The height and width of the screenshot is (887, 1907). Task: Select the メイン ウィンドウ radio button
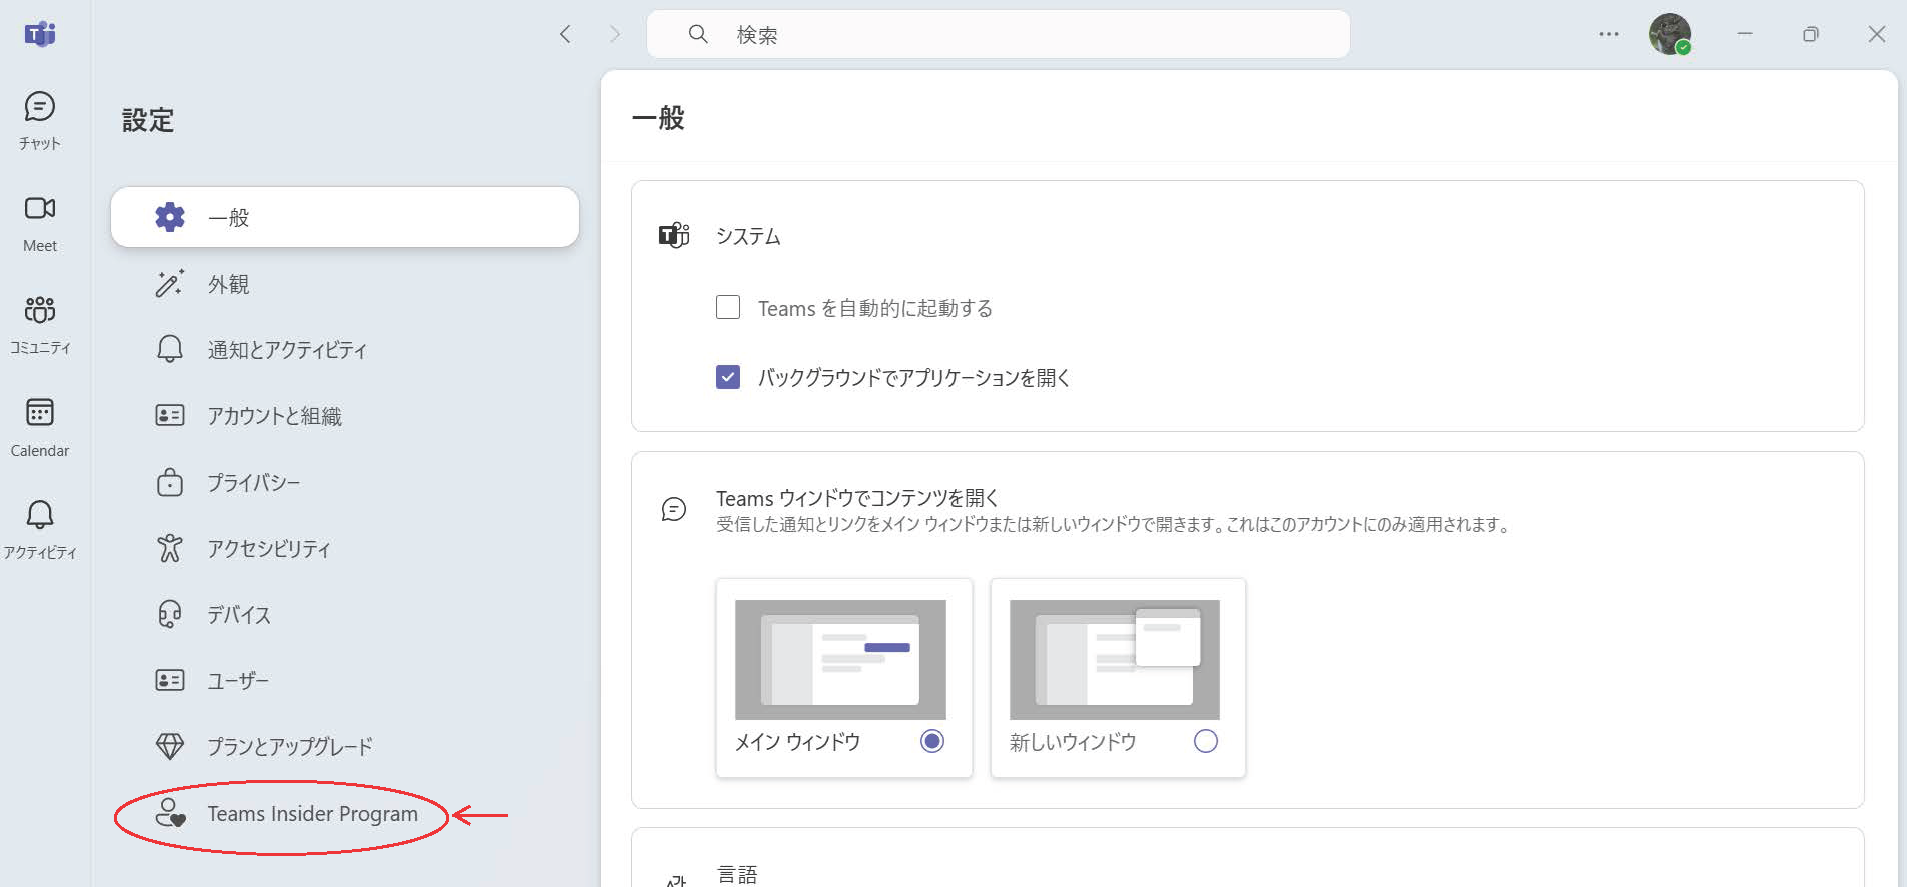click(931, 741)
